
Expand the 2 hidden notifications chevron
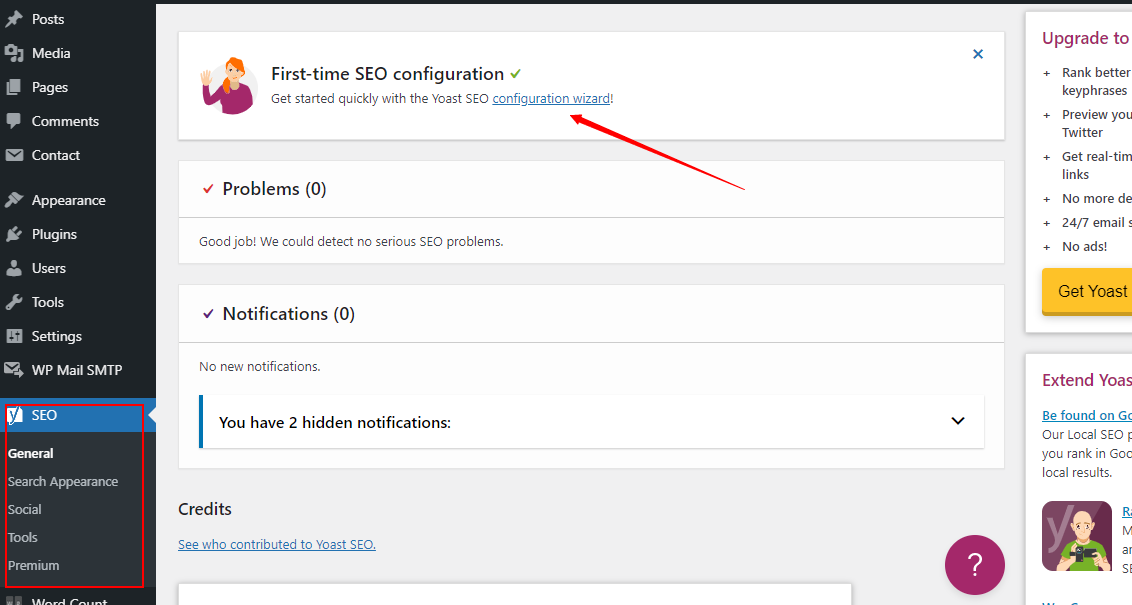coord(957,421)
